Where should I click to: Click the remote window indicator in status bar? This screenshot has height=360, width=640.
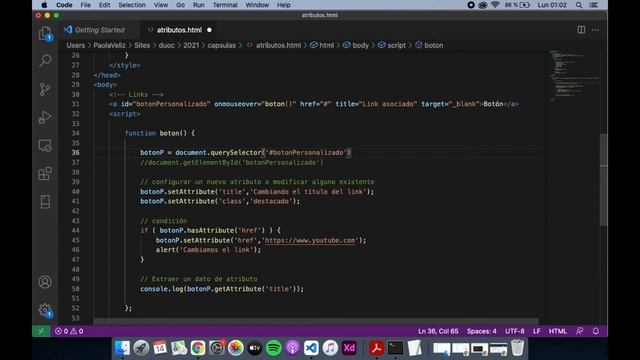tap(41, 331)
